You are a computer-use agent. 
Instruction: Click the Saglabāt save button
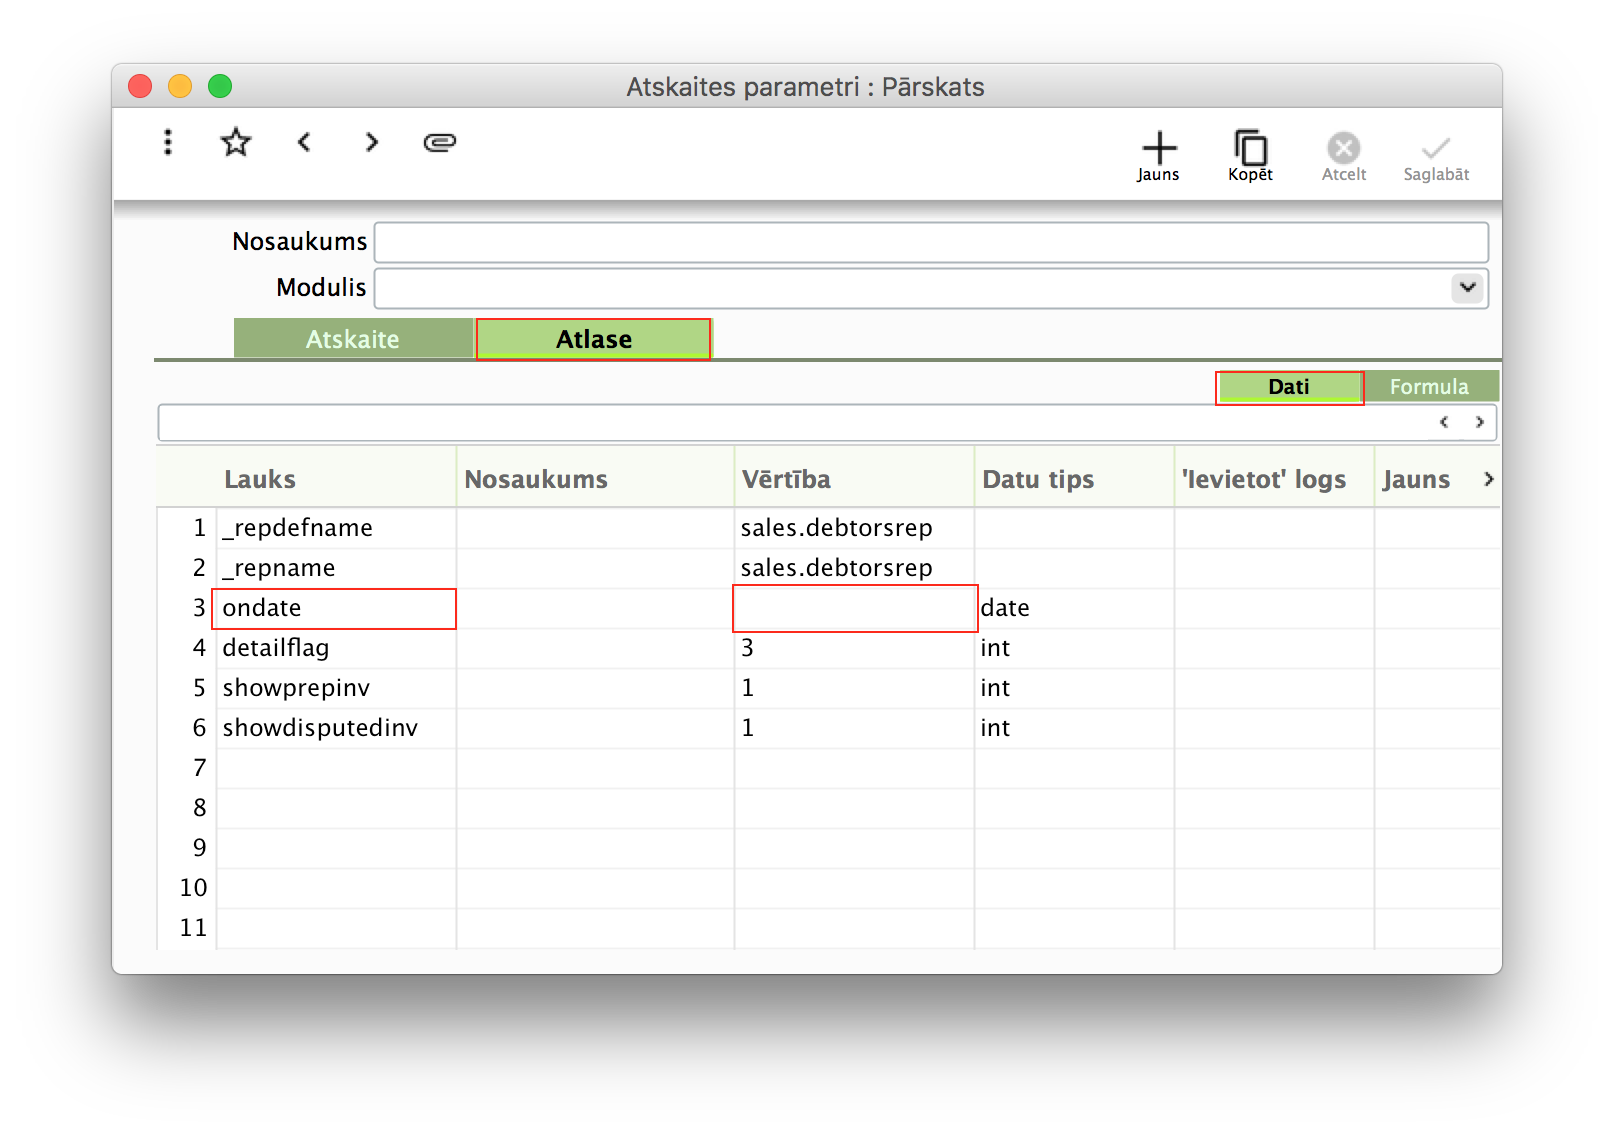point(1436,157)
